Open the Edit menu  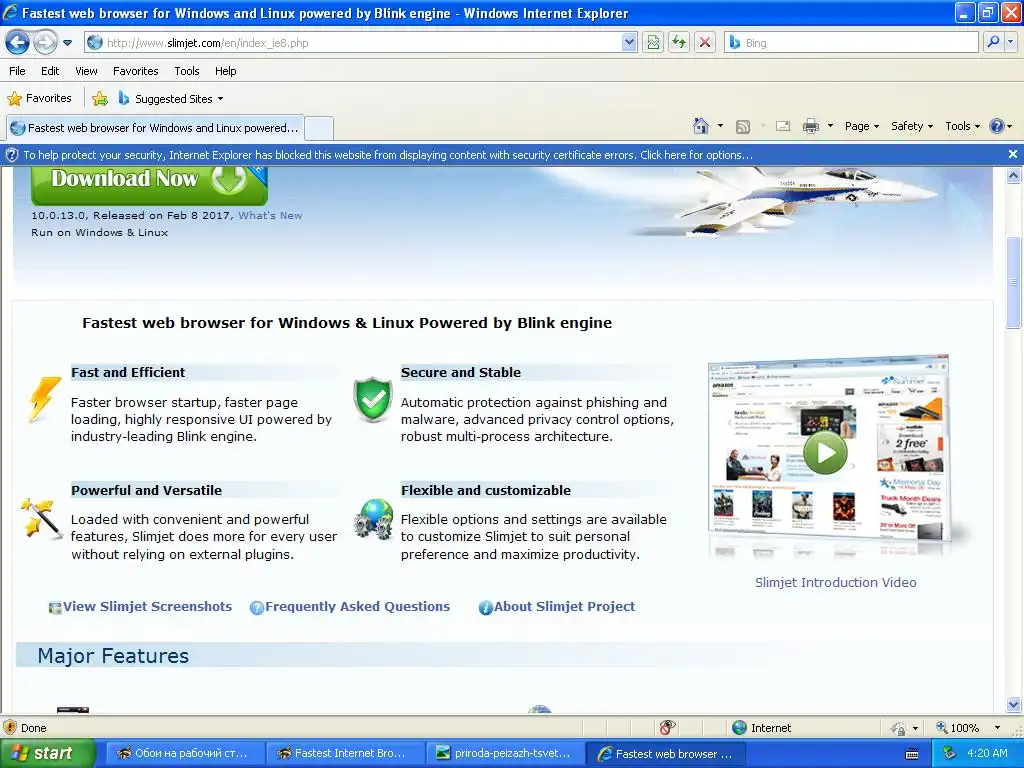[50, 71]
